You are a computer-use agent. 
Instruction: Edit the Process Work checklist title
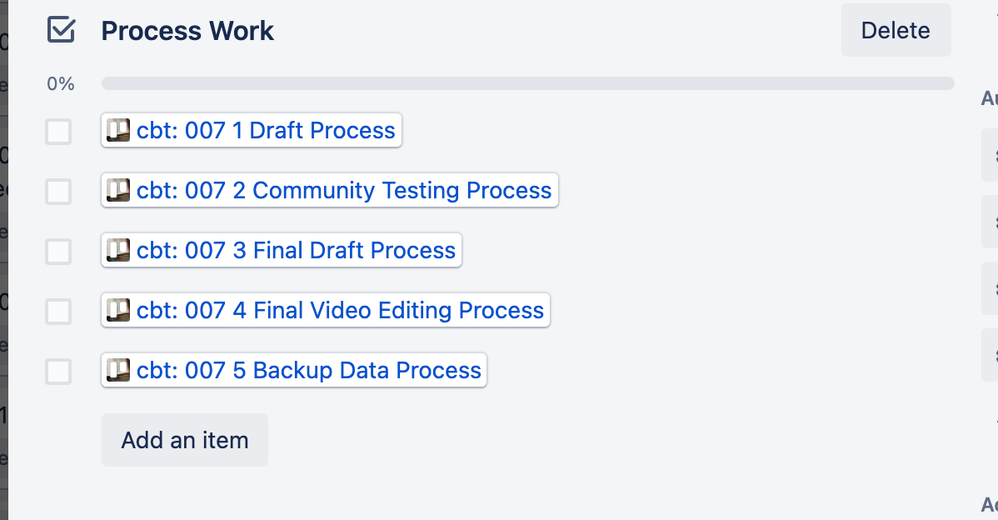click(187, 31)
